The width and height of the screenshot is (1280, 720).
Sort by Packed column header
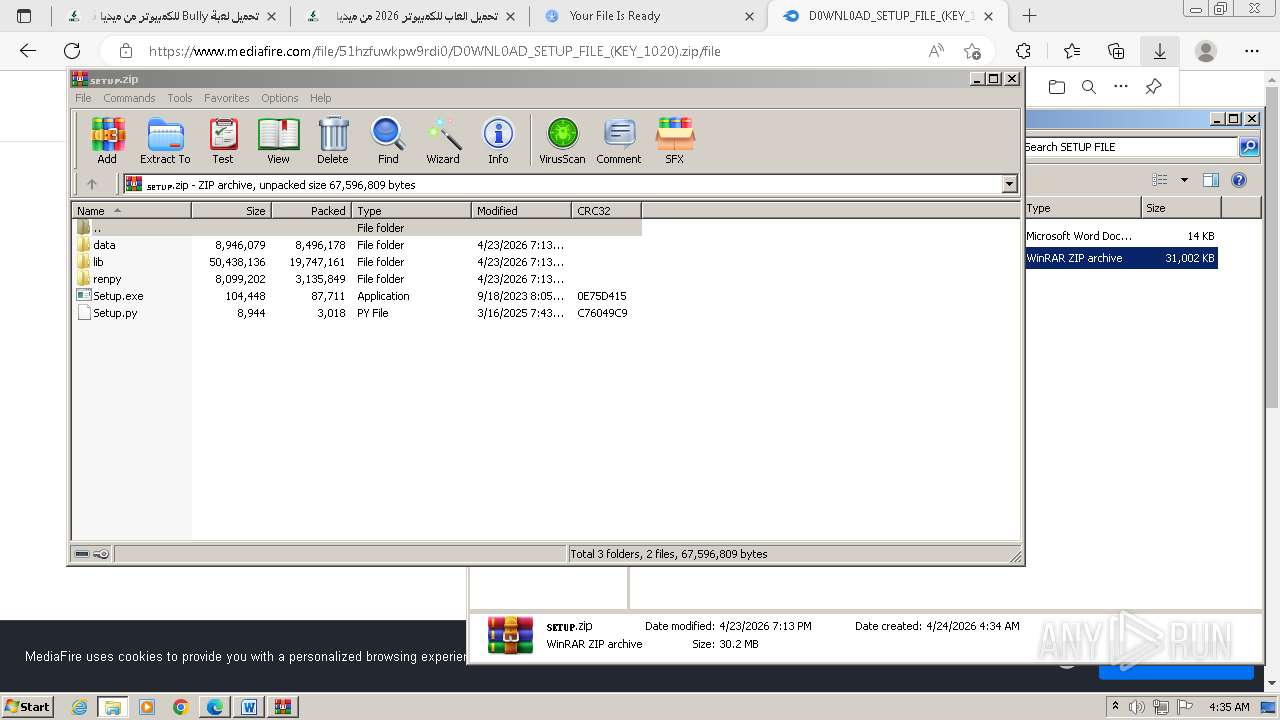coord(311,210)
